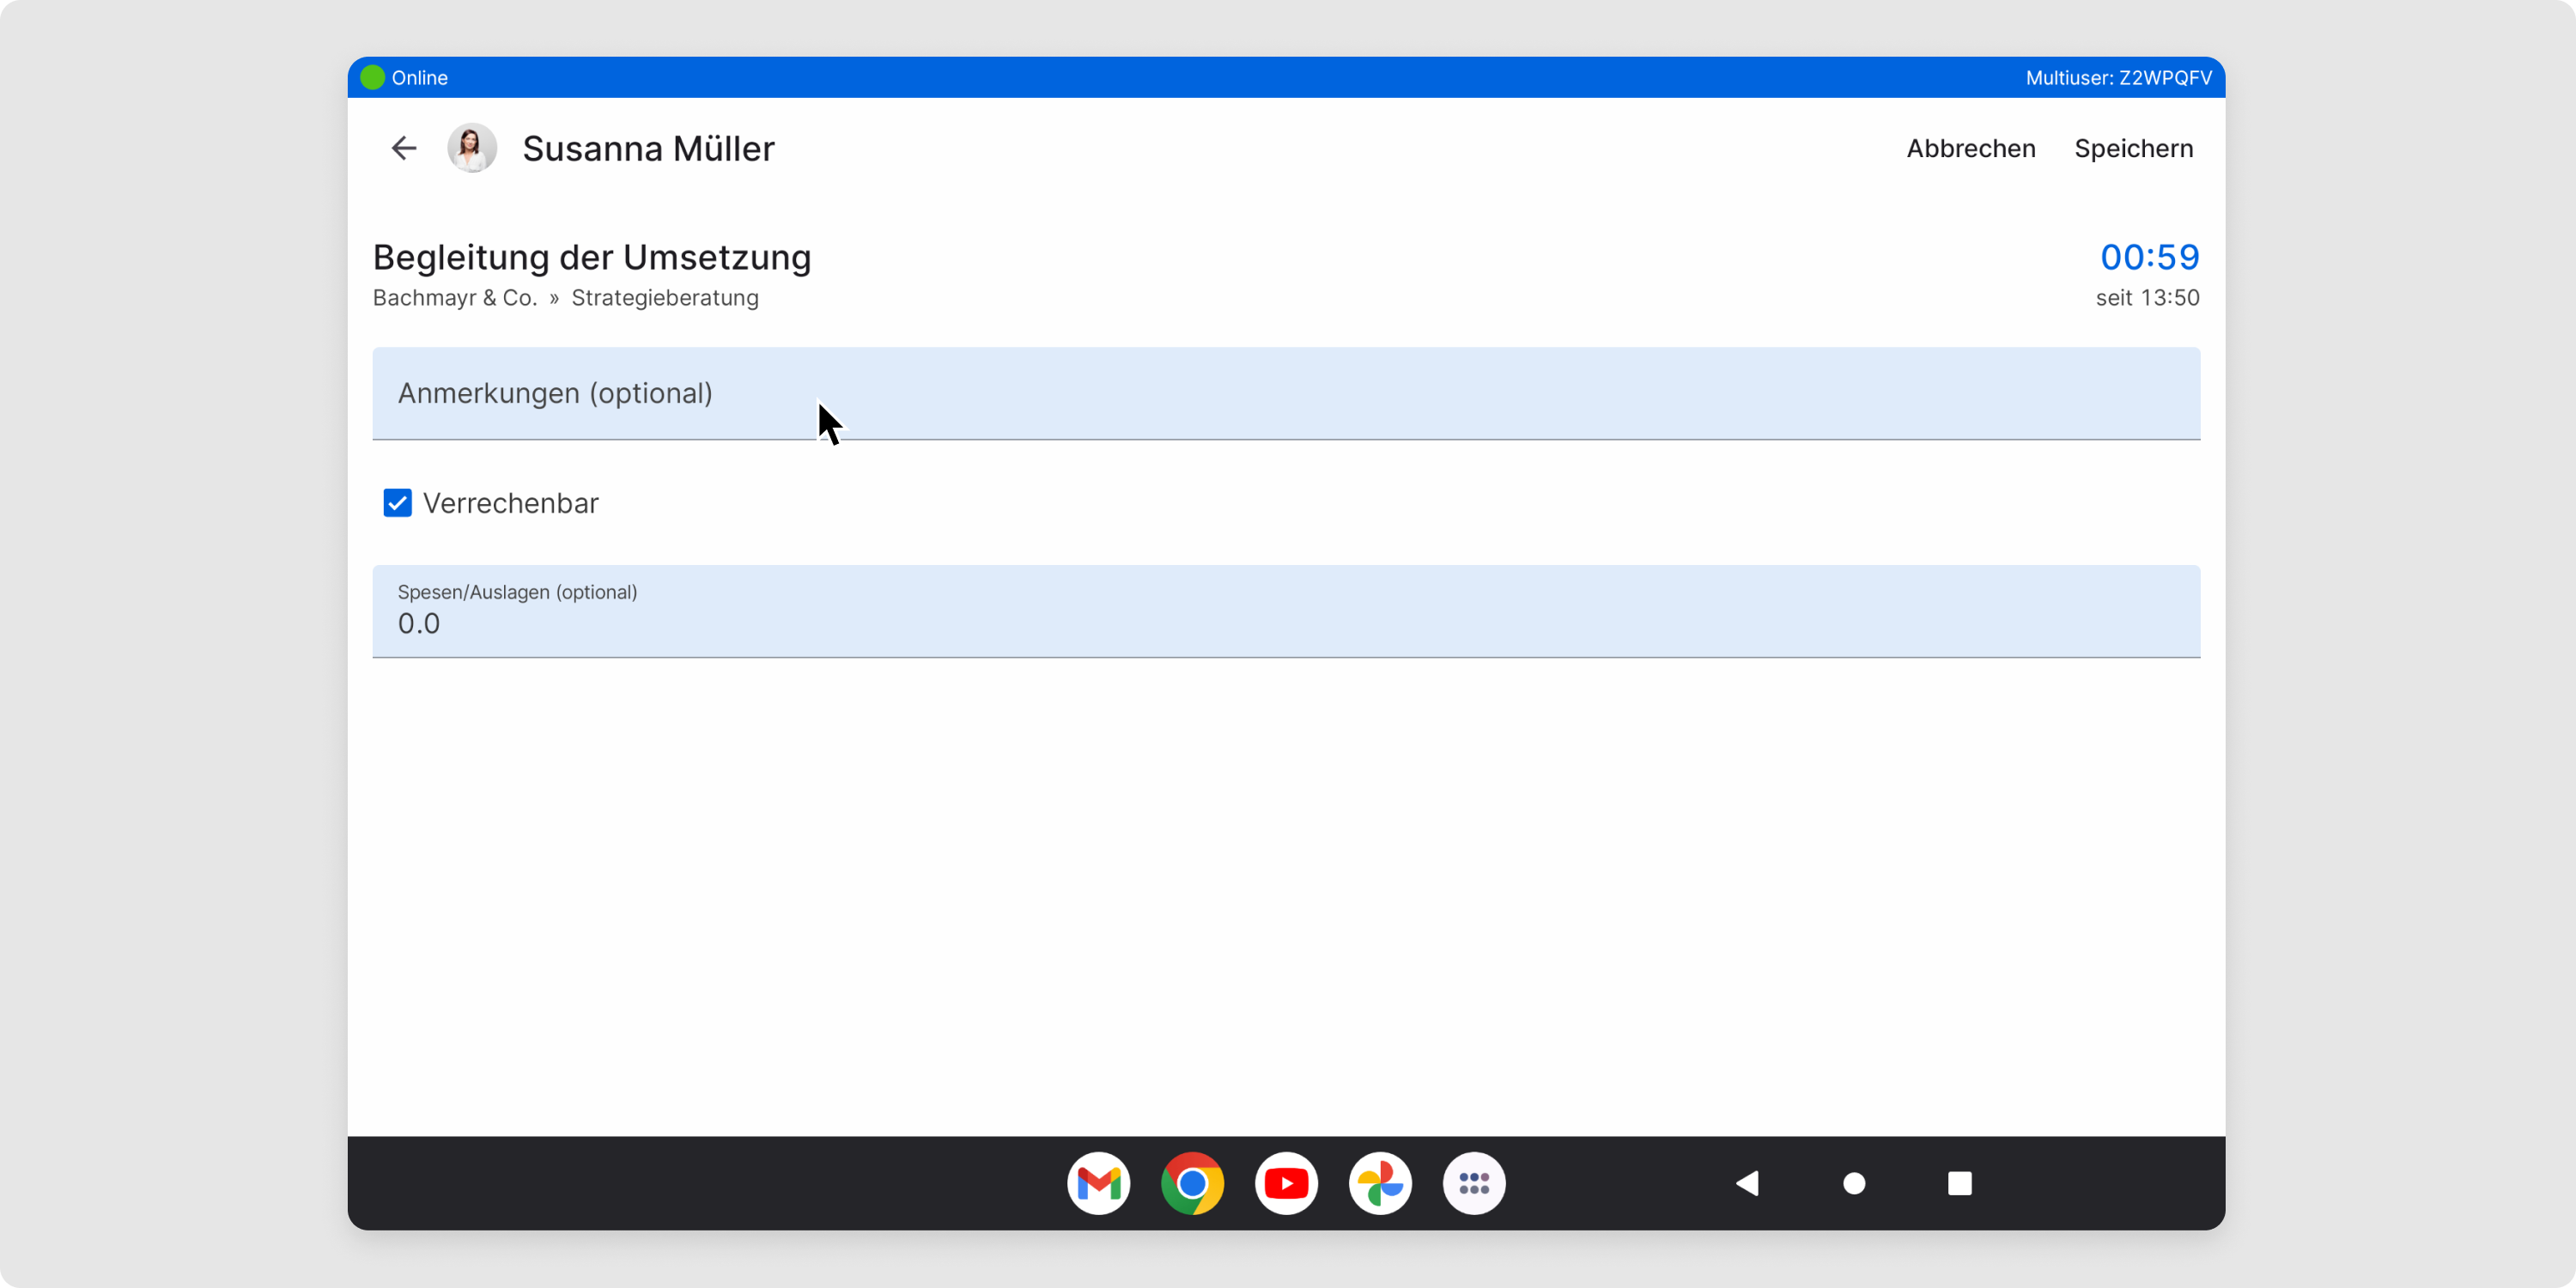This screenshot has height=1288, width=2576.
Task: Click the green Online status indicator
Action: [x=372, y=78]
